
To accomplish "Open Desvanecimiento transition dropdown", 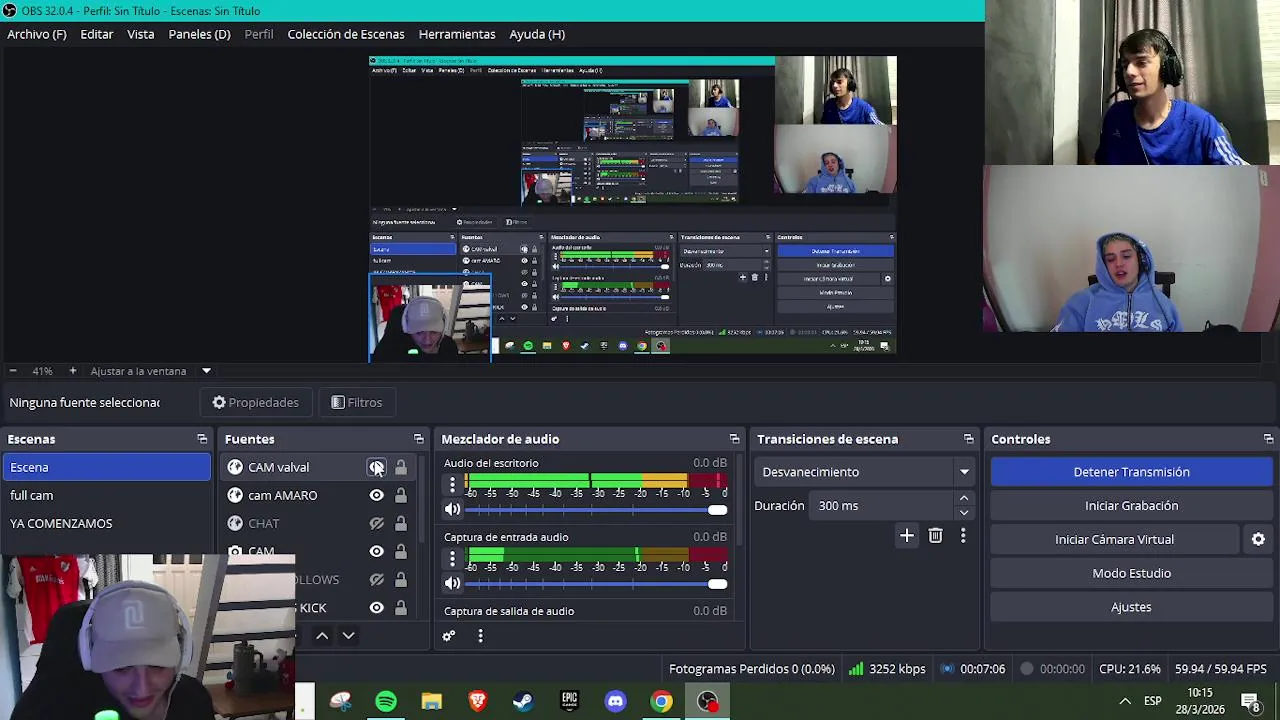I will [x=865, y=472].
